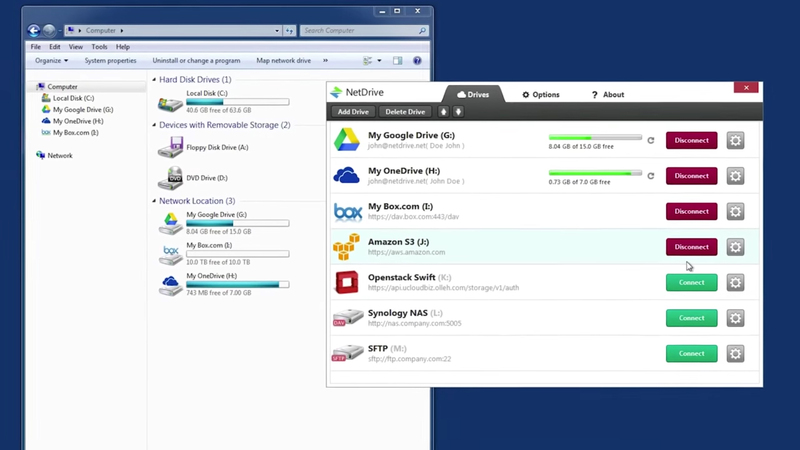Disconnect Amazon S3 (J:)
800x450 pixels.
click(691, 247)
